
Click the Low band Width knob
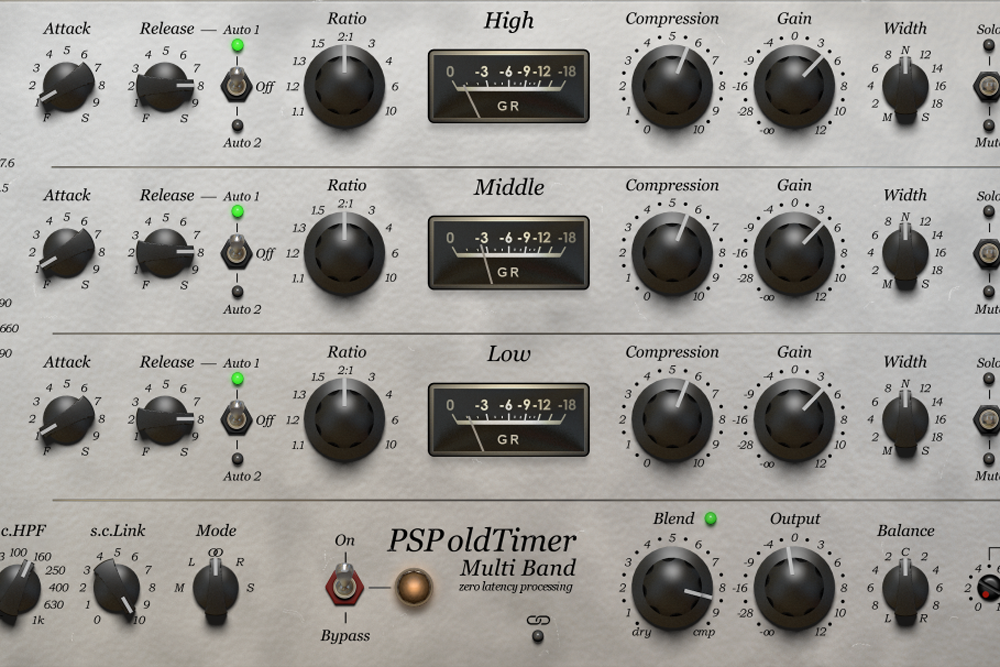point(905,421)
